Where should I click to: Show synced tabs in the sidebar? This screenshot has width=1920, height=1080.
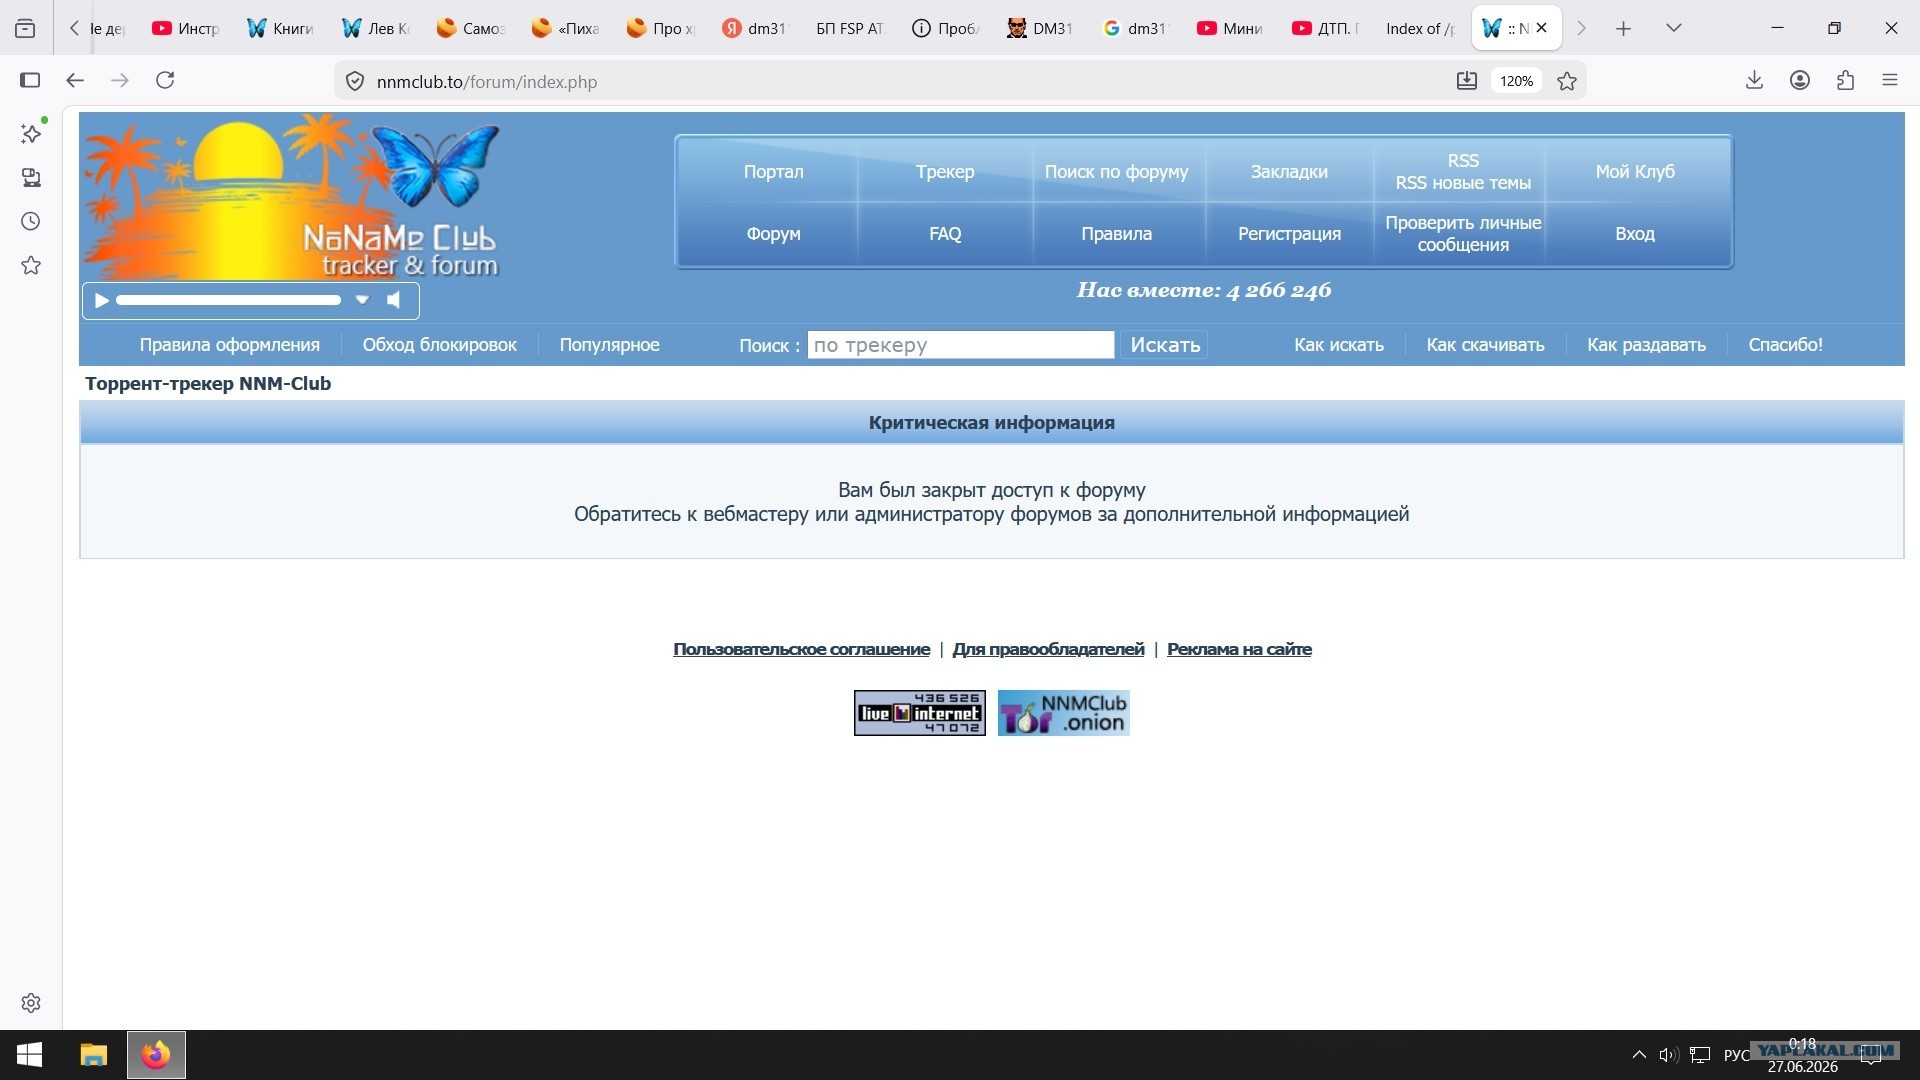pyautogui.click(x=31, y=177)
